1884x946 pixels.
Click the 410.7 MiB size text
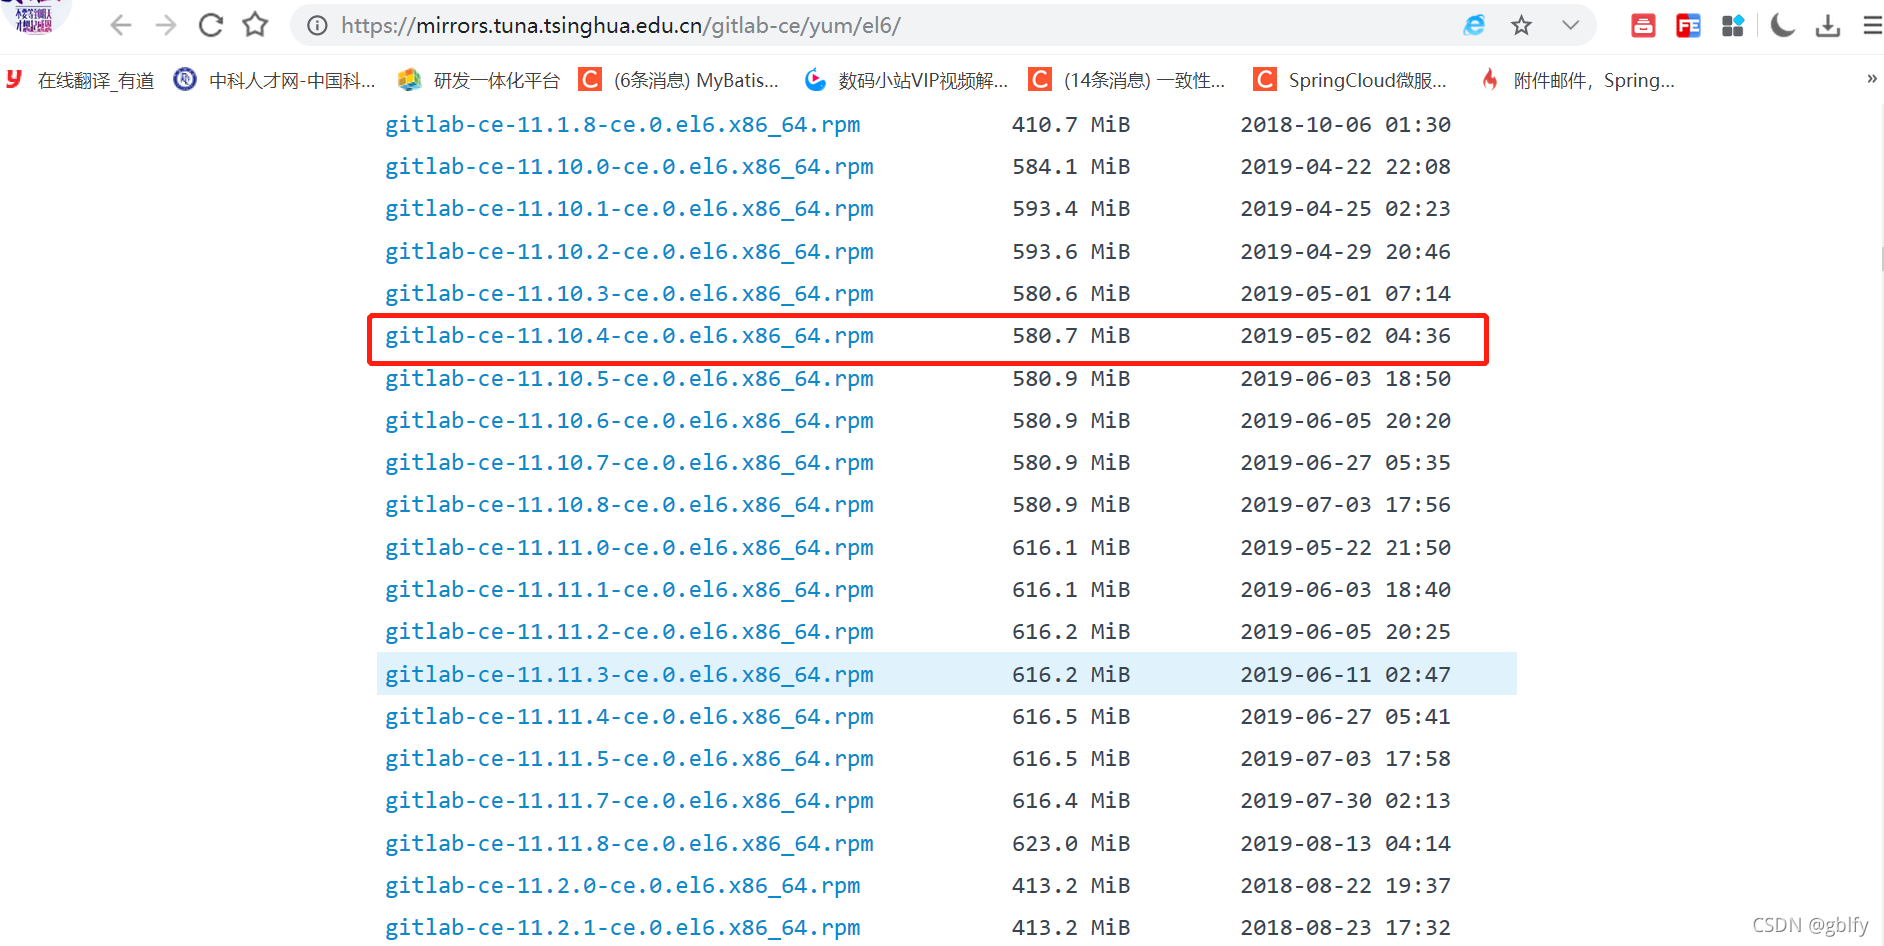(1071, 125)
